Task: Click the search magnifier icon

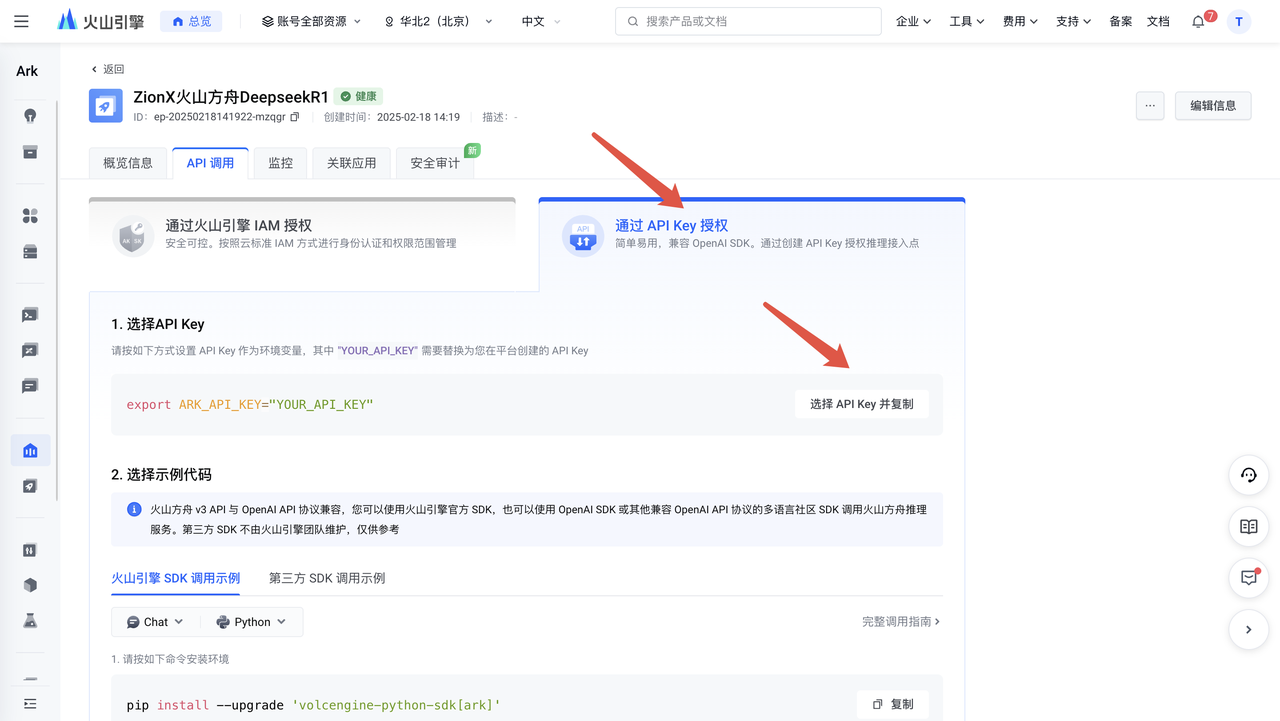Action: [x=633, y=21]
